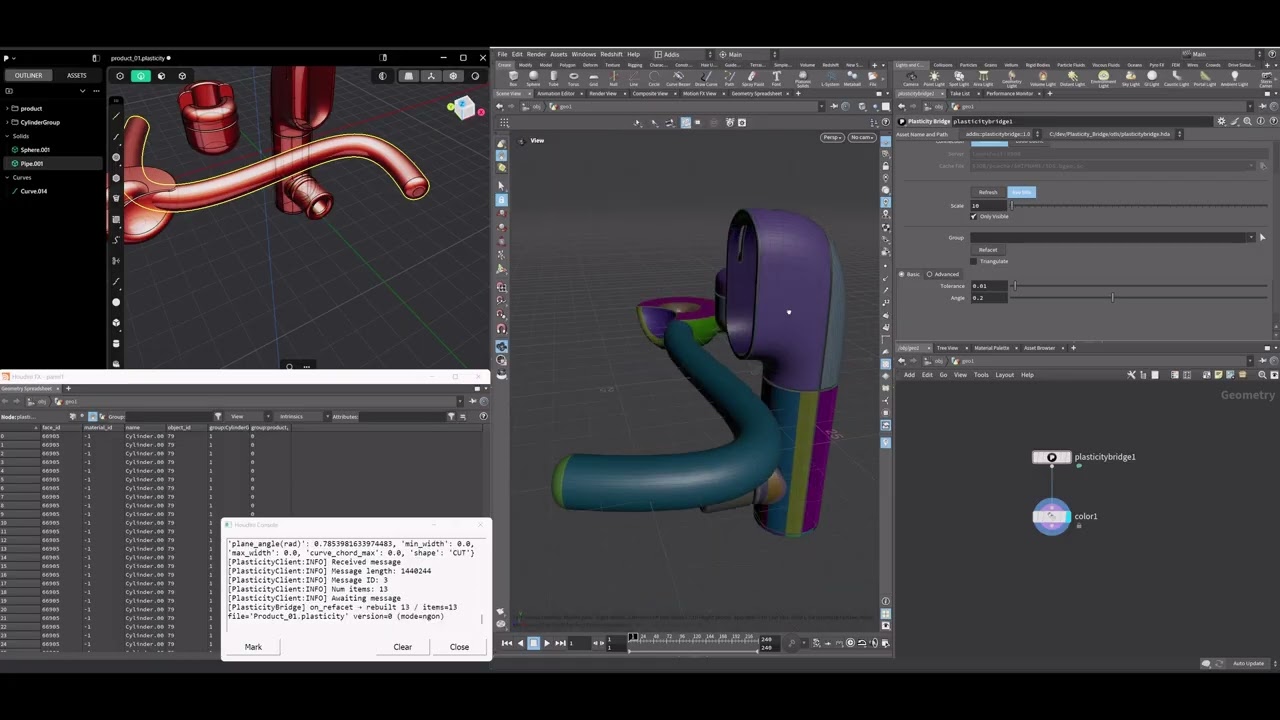The width and height of the screenshot is (1280, 720).
Task: Open the parameter gear menu for plasticitybridge1
Action: 1221,121
